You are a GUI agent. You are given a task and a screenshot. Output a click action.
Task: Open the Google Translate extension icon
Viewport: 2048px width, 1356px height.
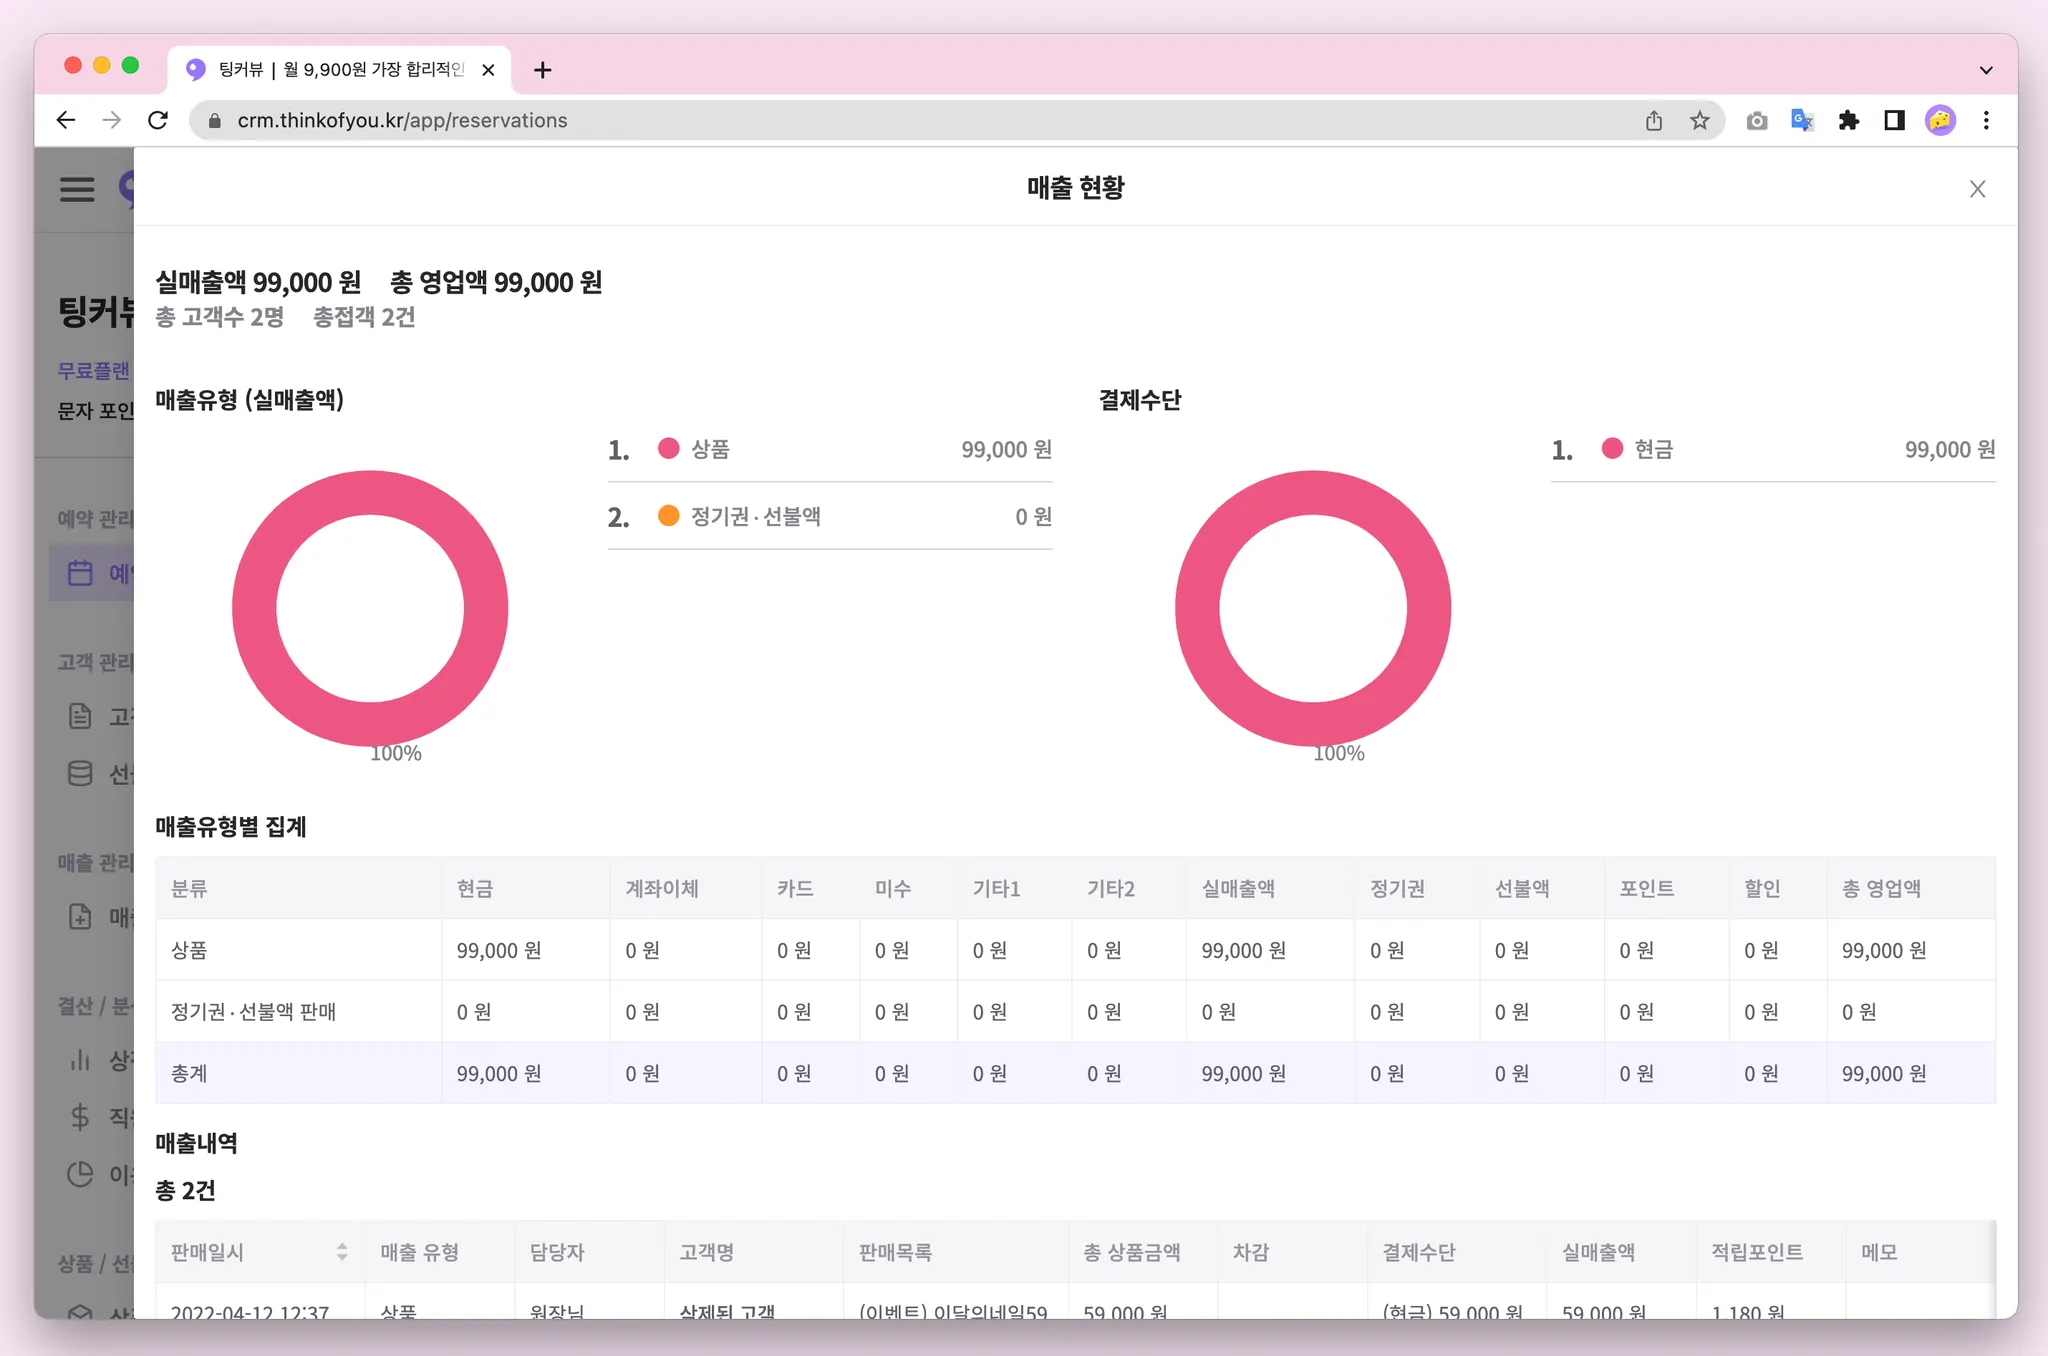click(x=1802, y=120)
